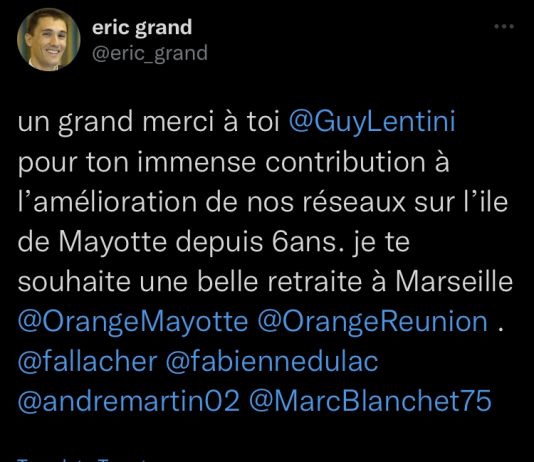Click the word "réseaux" in the tweet
Image resolution: width=534 pixels, height=462 pixels.
pyautogui.click(x=354, y=202)
